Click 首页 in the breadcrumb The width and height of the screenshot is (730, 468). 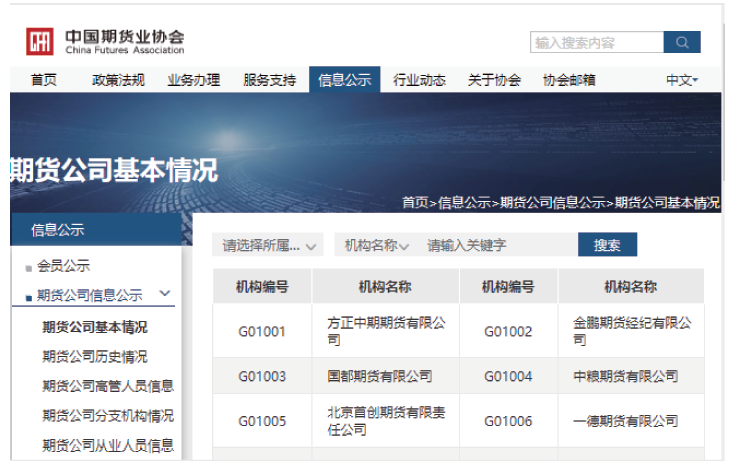415,203
